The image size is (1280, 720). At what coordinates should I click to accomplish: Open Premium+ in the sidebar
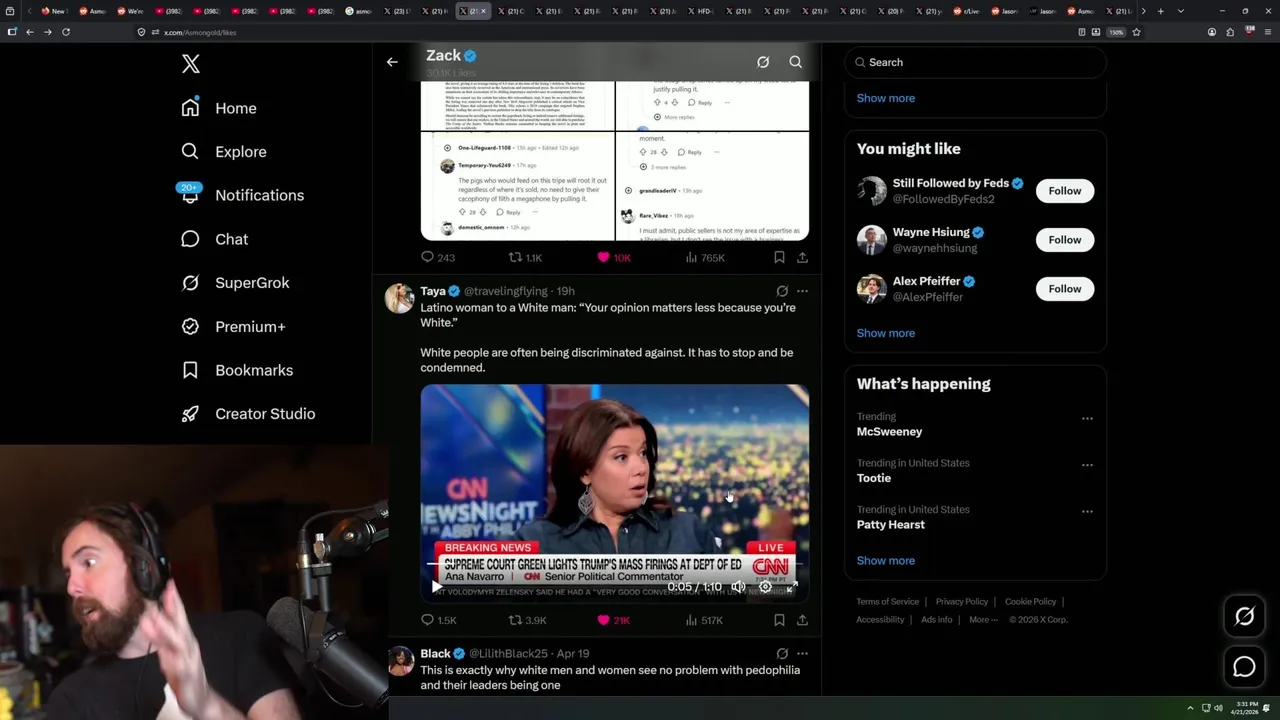coord(233,326)
